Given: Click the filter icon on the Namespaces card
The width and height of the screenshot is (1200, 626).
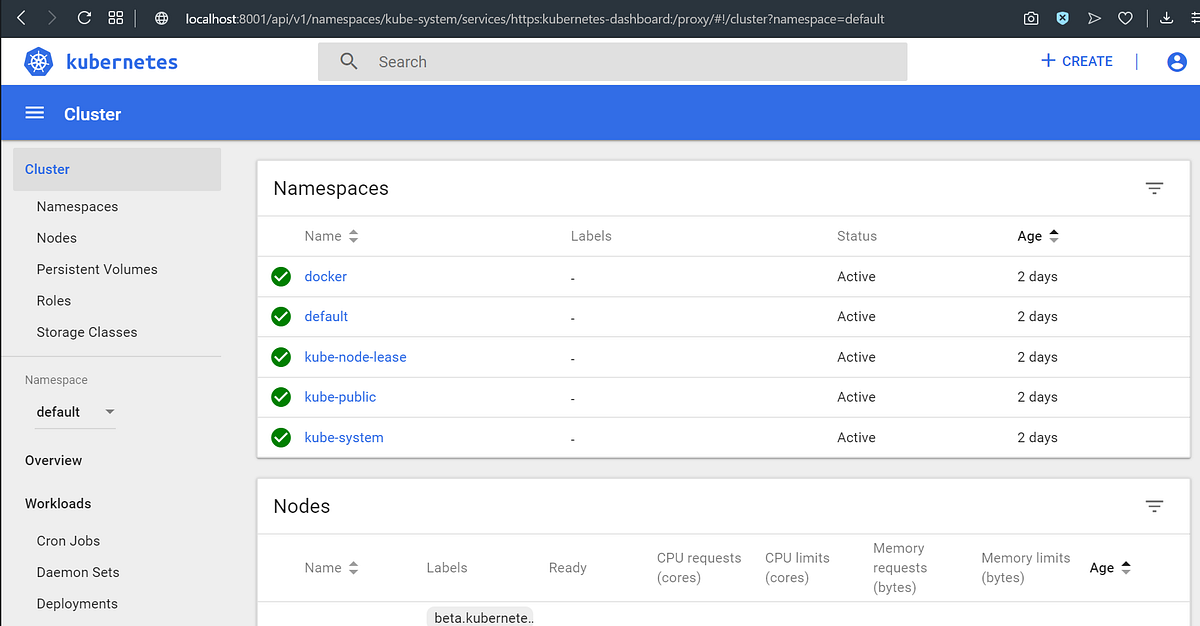Looking at the screenshot, I should [1154, 188].
